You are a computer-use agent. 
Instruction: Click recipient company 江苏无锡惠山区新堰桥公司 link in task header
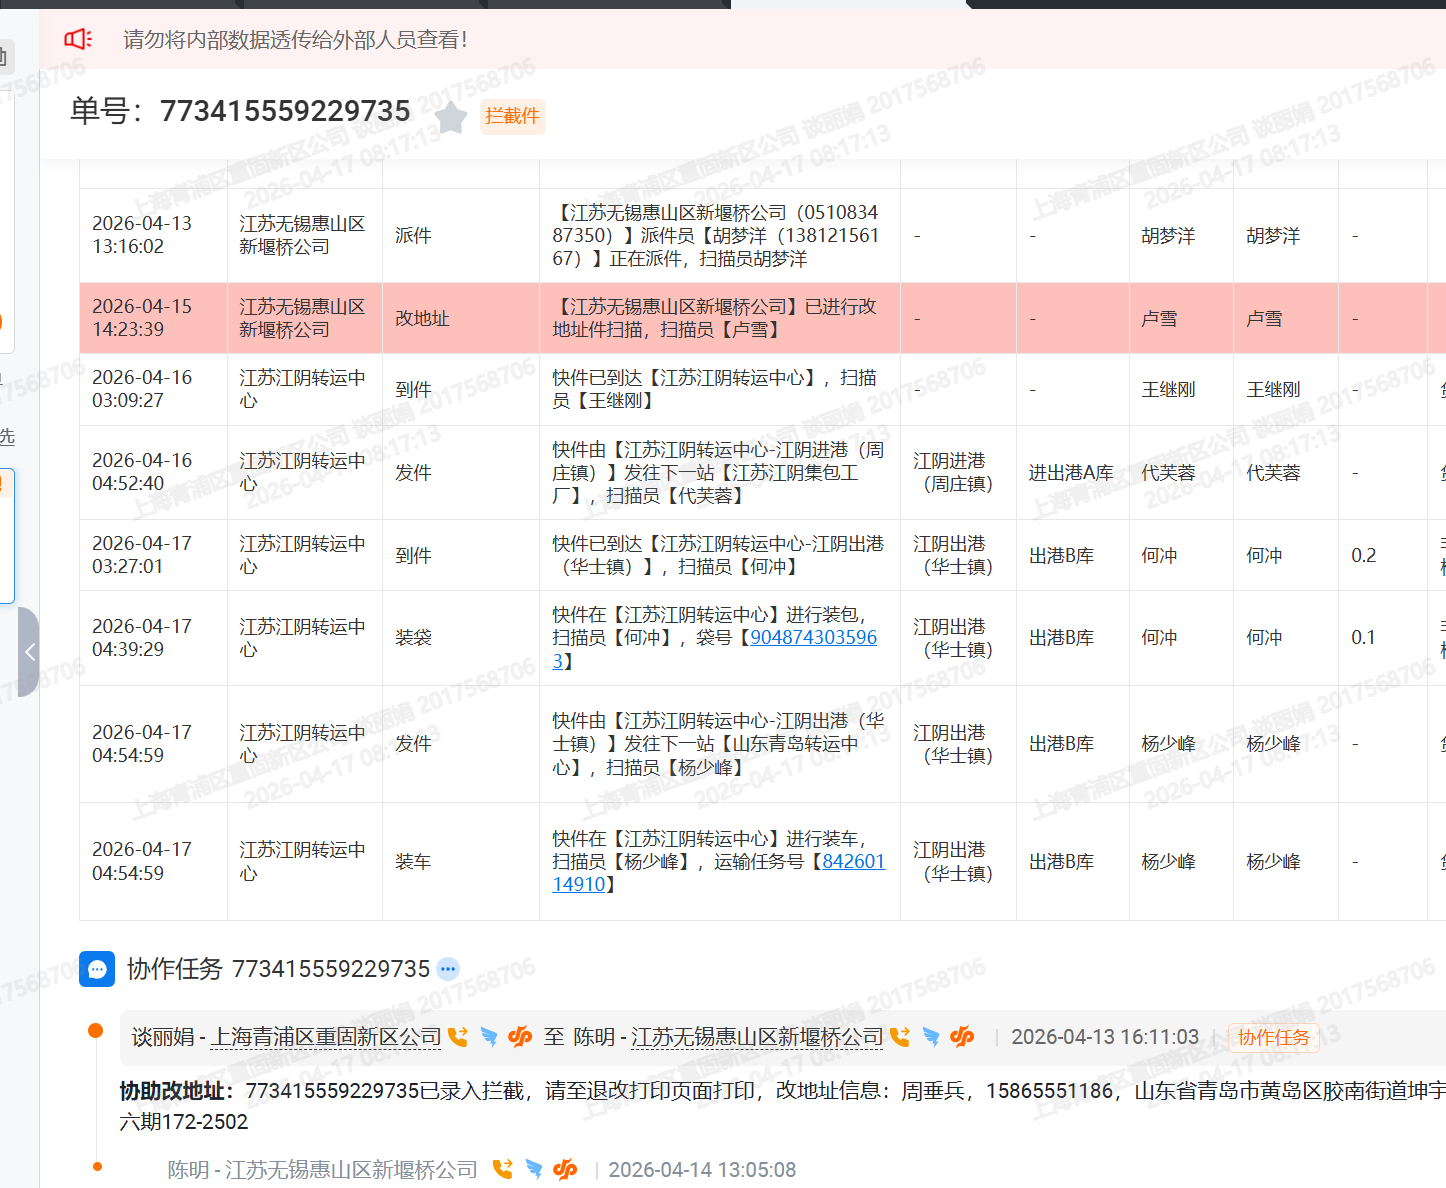[x=757, y=1037]
